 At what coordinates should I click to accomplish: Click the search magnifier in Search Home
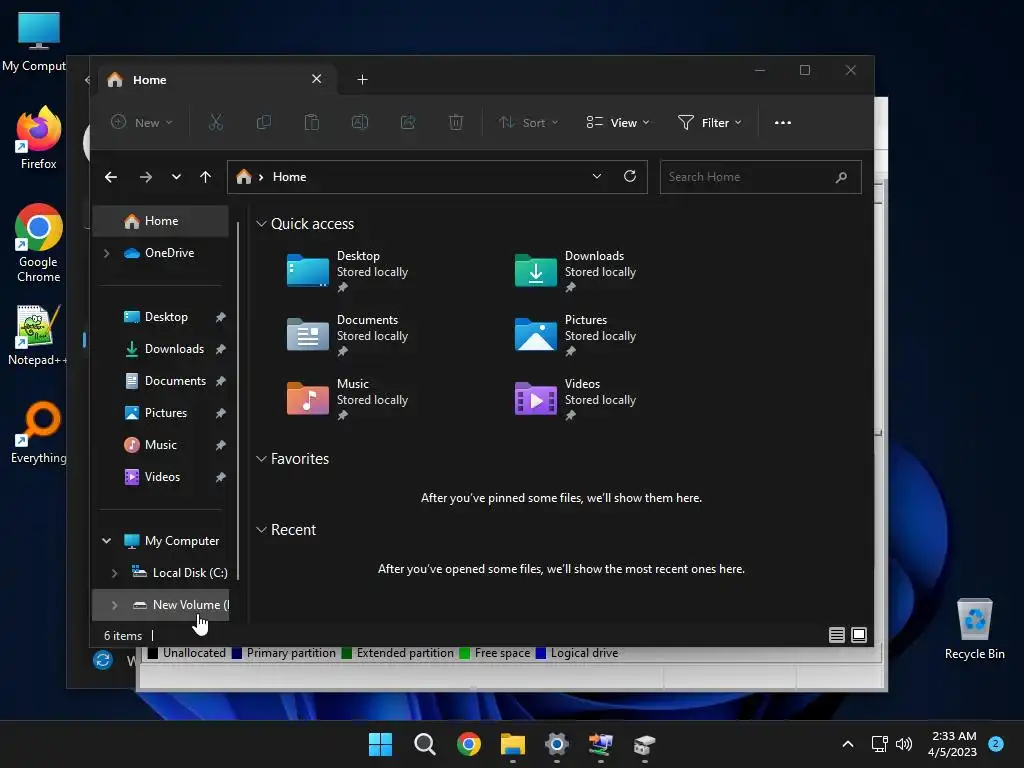[x=841, y=177]
